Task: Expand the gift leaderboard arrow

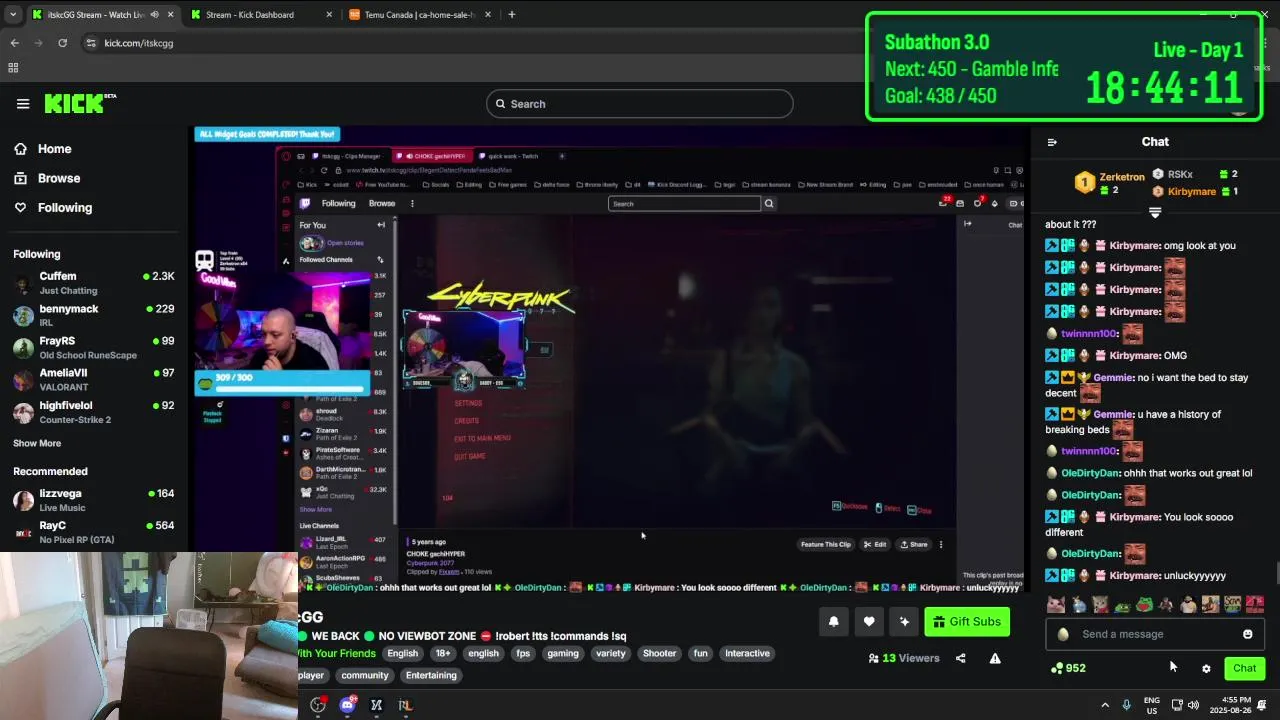Action: 1155,213
